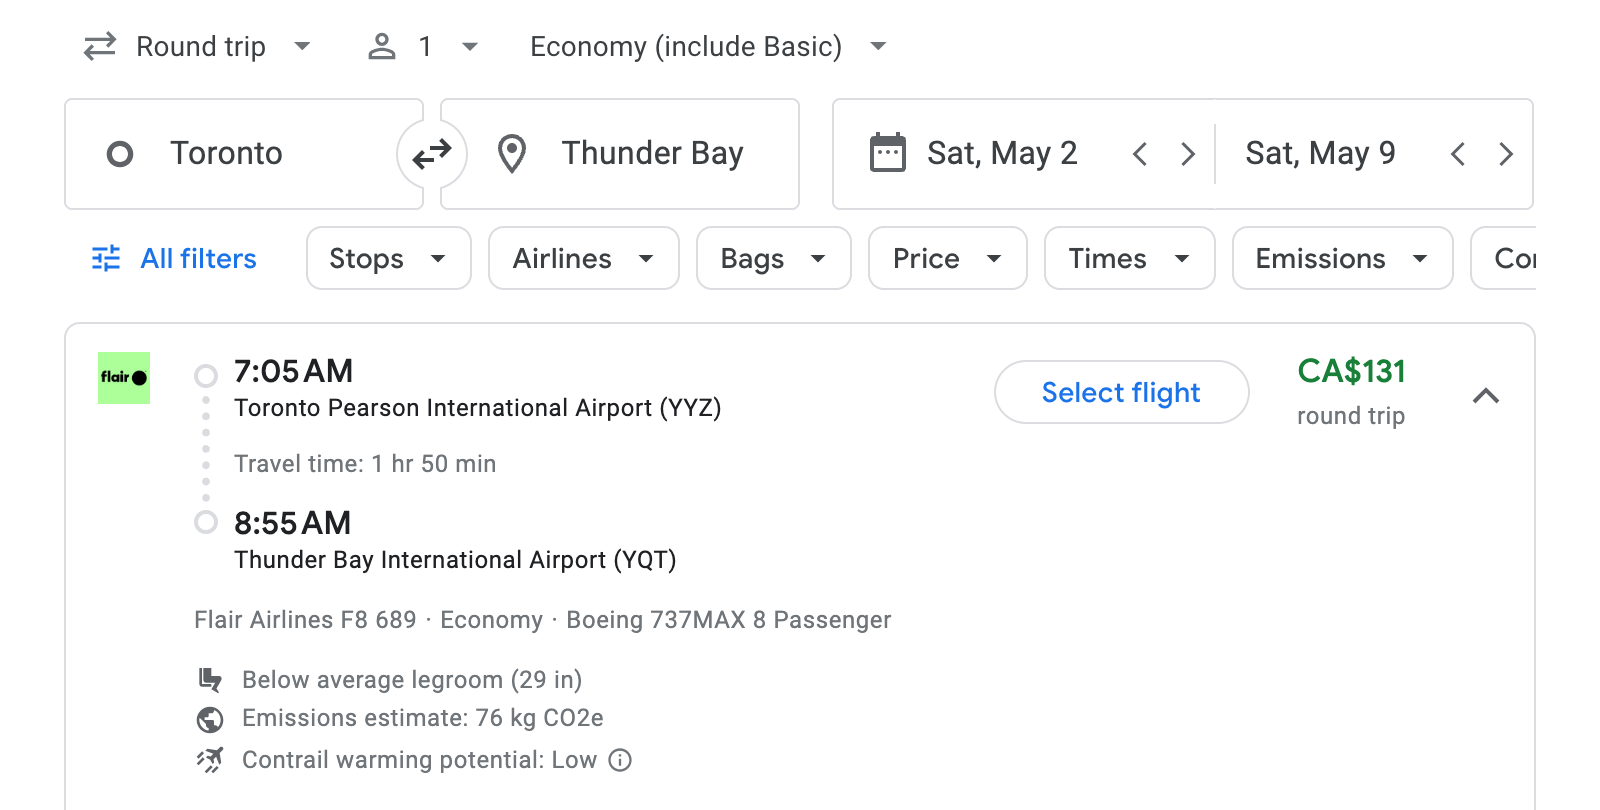Click the destination location pin icon

(512, 153)
